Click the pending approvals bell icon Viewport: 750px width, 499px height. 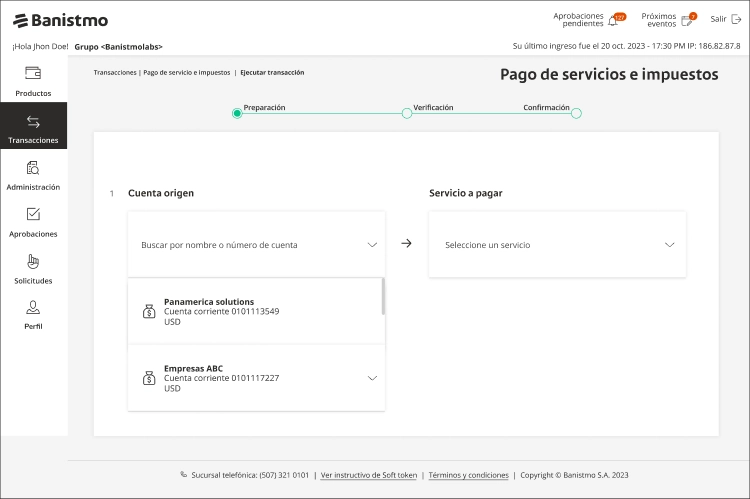(613, 21)
